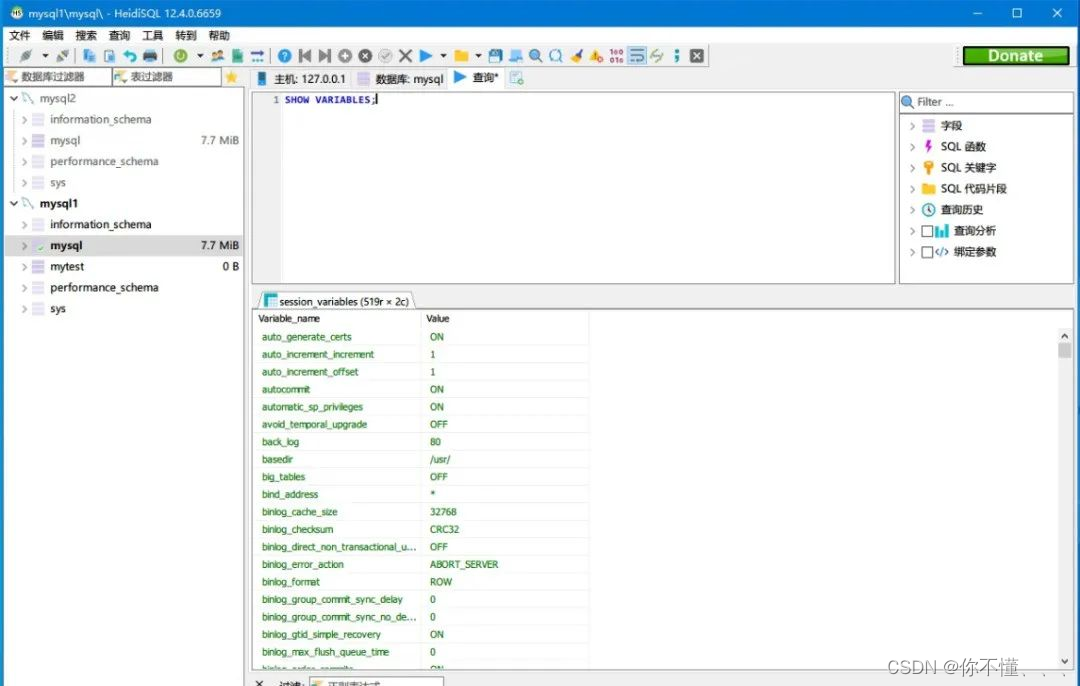1080x686 pixels.
Task: Sort by Variable_name column header
Action: click(x=336, y=319)
